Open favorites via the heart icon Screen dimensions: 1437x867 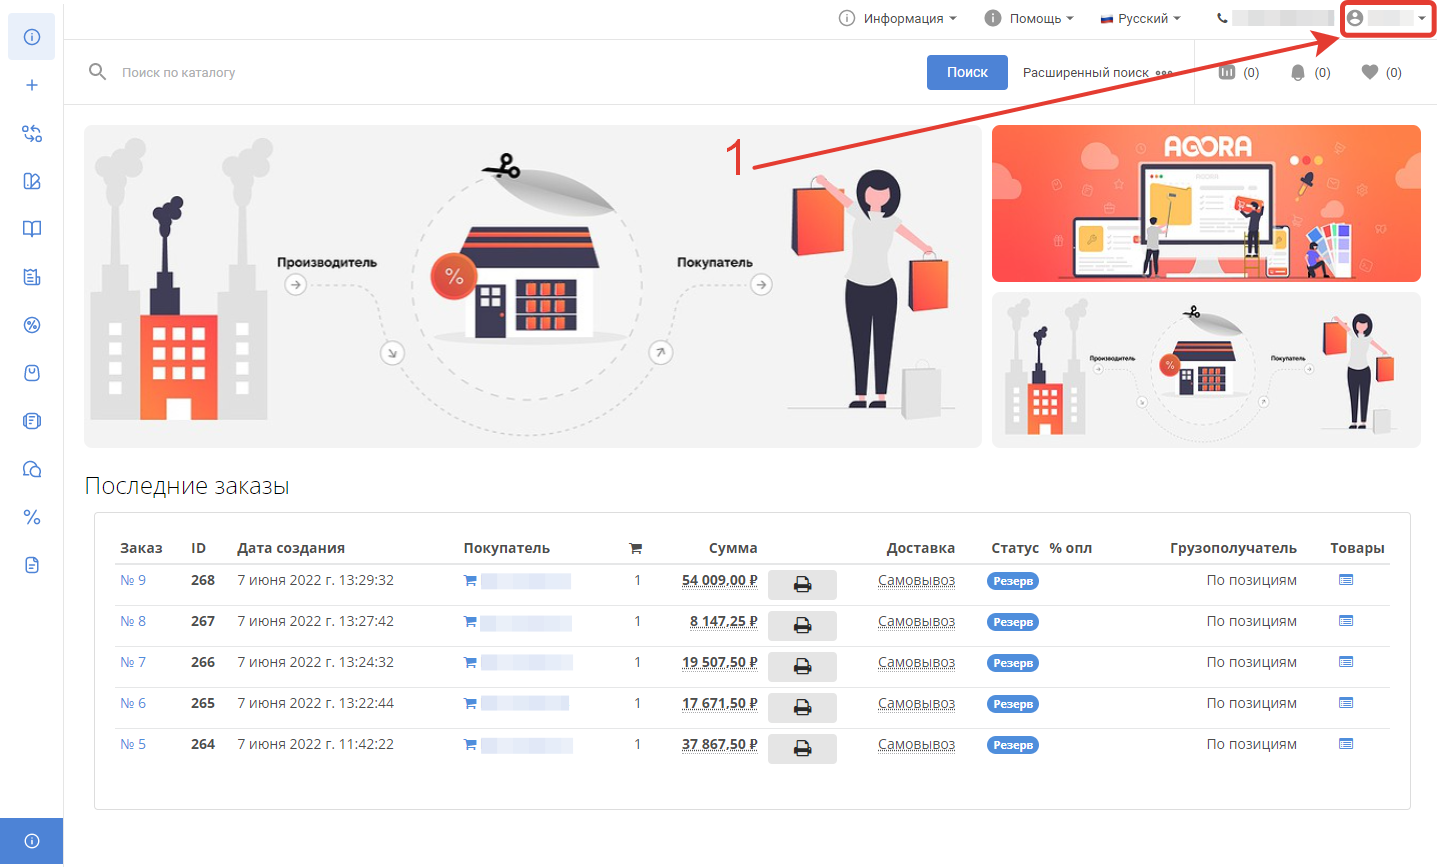pyautogui.click(x=1370, y=72)
